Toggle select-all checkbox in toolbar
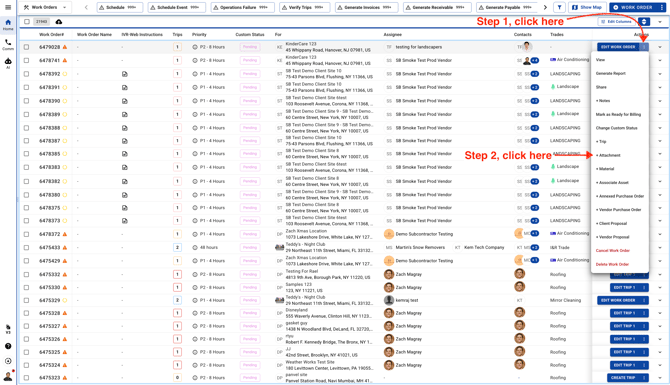 (27, 21)
